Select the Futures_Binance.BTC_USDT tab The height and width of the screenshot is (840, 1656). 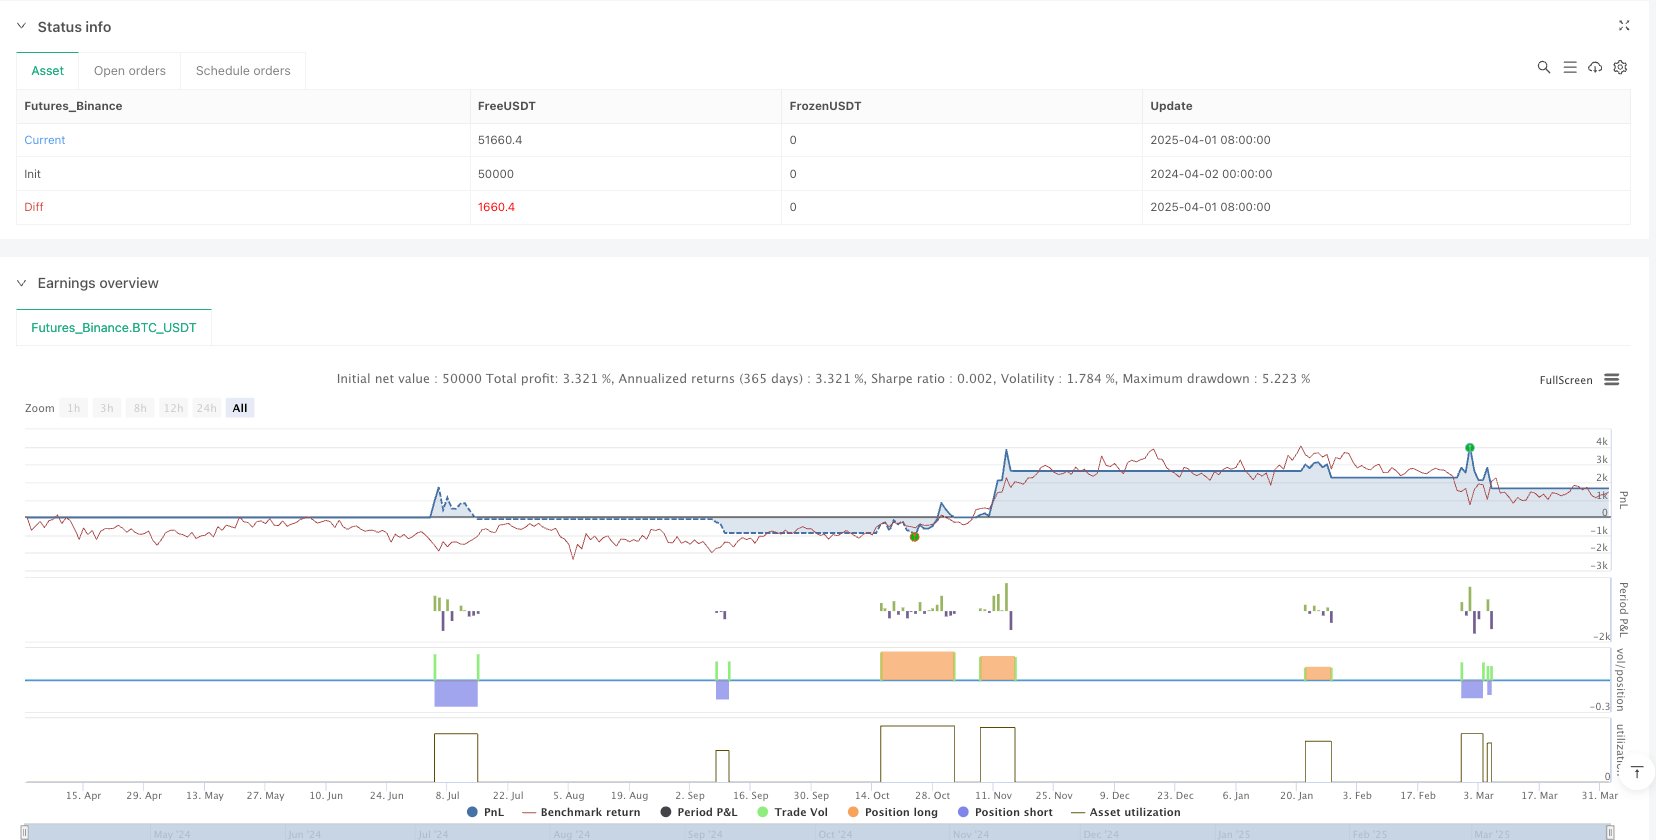tap(114, 328)
